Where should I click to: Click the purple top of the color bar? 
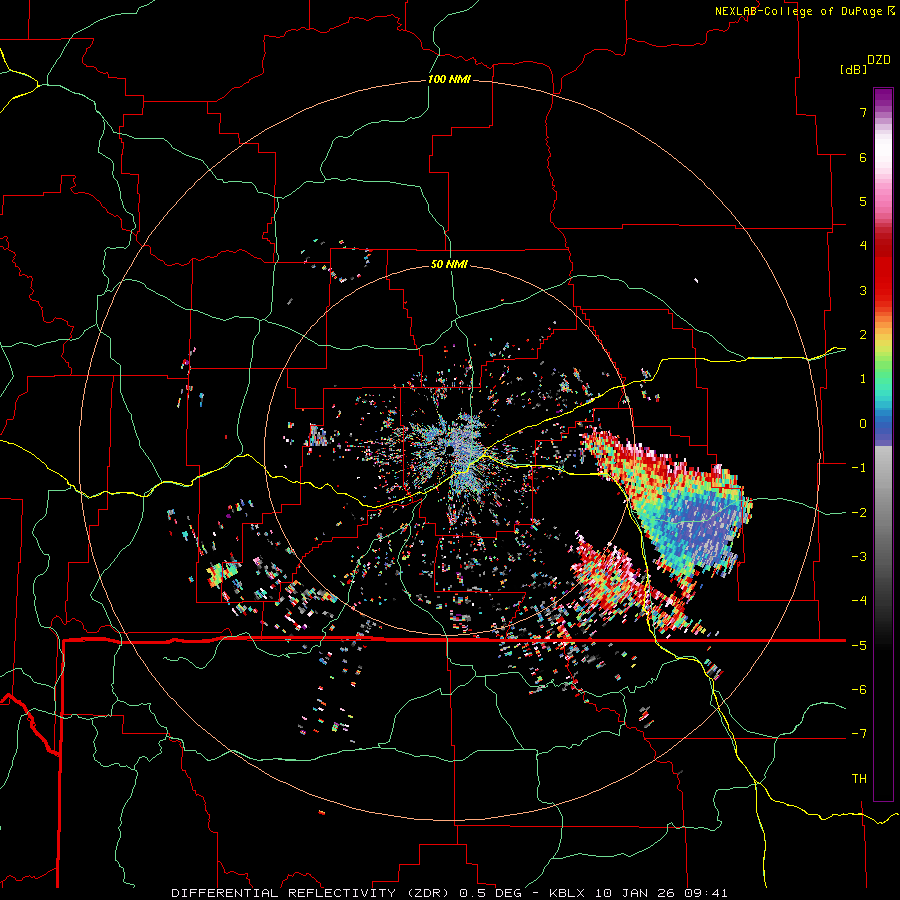click(x=883, y=98)
